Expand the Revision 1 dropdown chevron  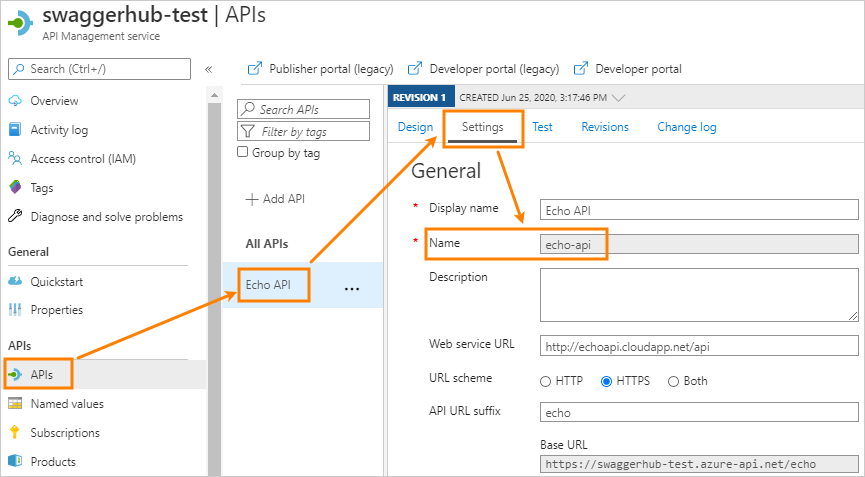tap(617, 98)
